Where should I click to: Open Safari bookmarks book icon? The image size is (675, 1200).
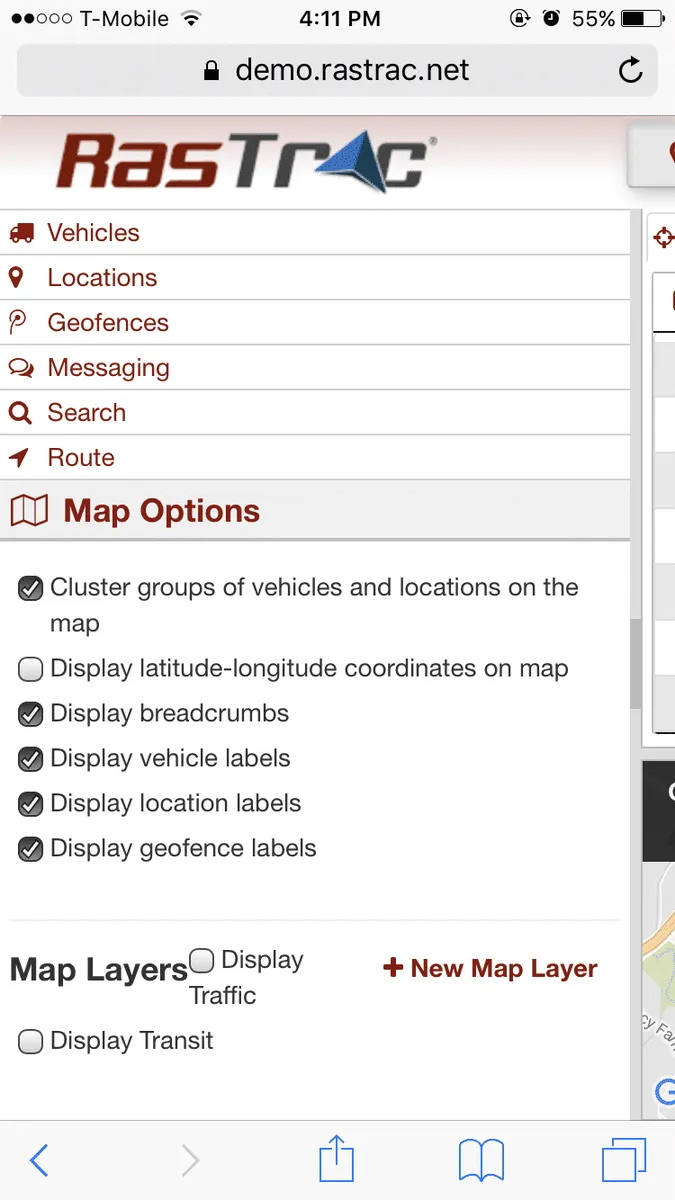(481, 1161)
